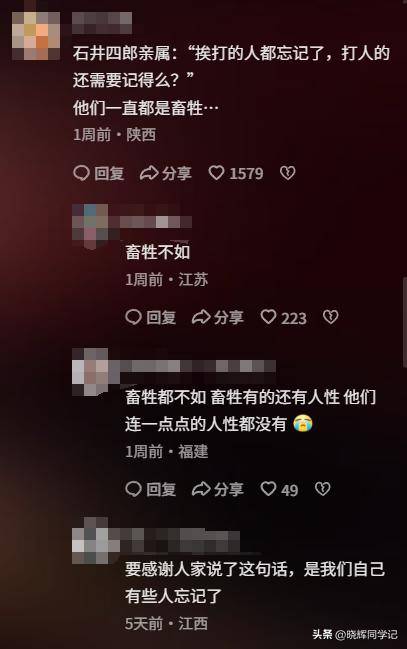Screen dimensions: 407x649
Task: Open first commenter's blurred username
Action: pyautogui.click(x=102, y=23)
